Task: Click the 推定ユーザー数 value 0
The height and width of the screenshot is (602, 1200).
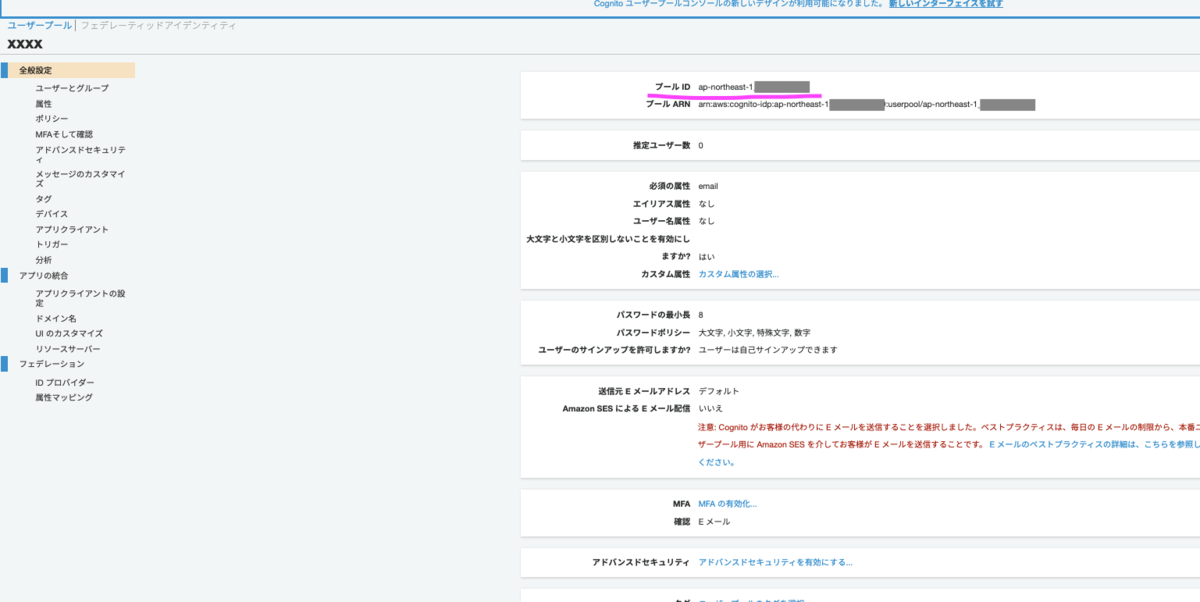Action: pyautogui.click(x=701, y=145)
